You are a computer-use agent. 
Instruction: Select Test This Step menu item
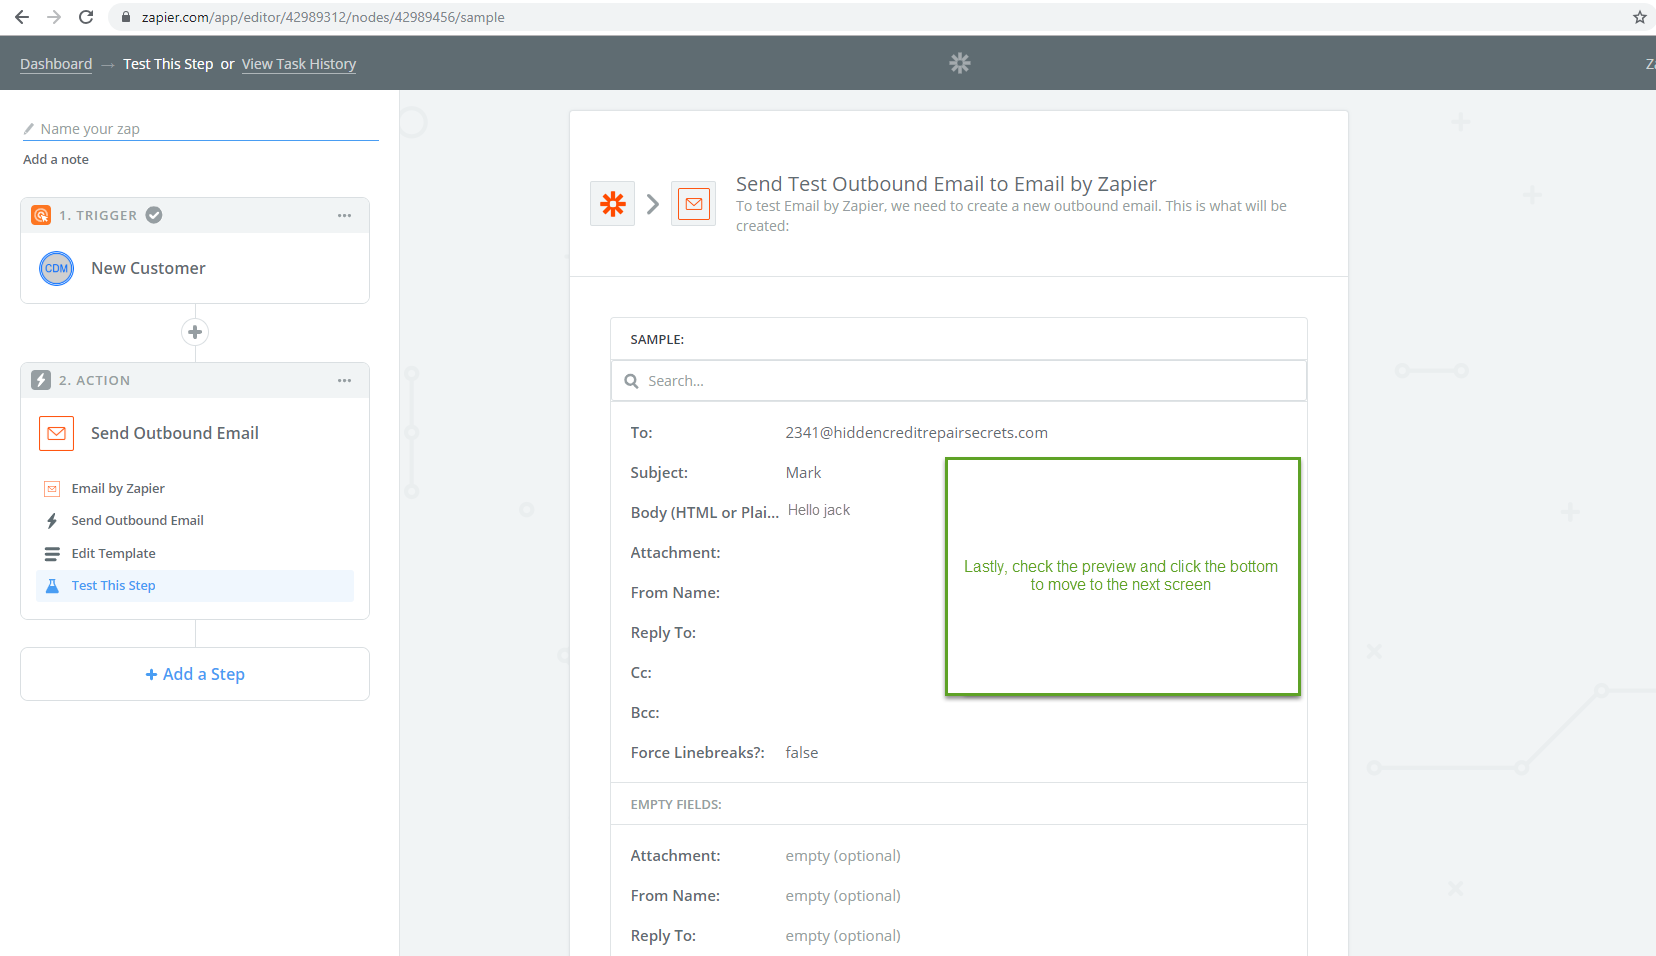(x=195, y=586)
